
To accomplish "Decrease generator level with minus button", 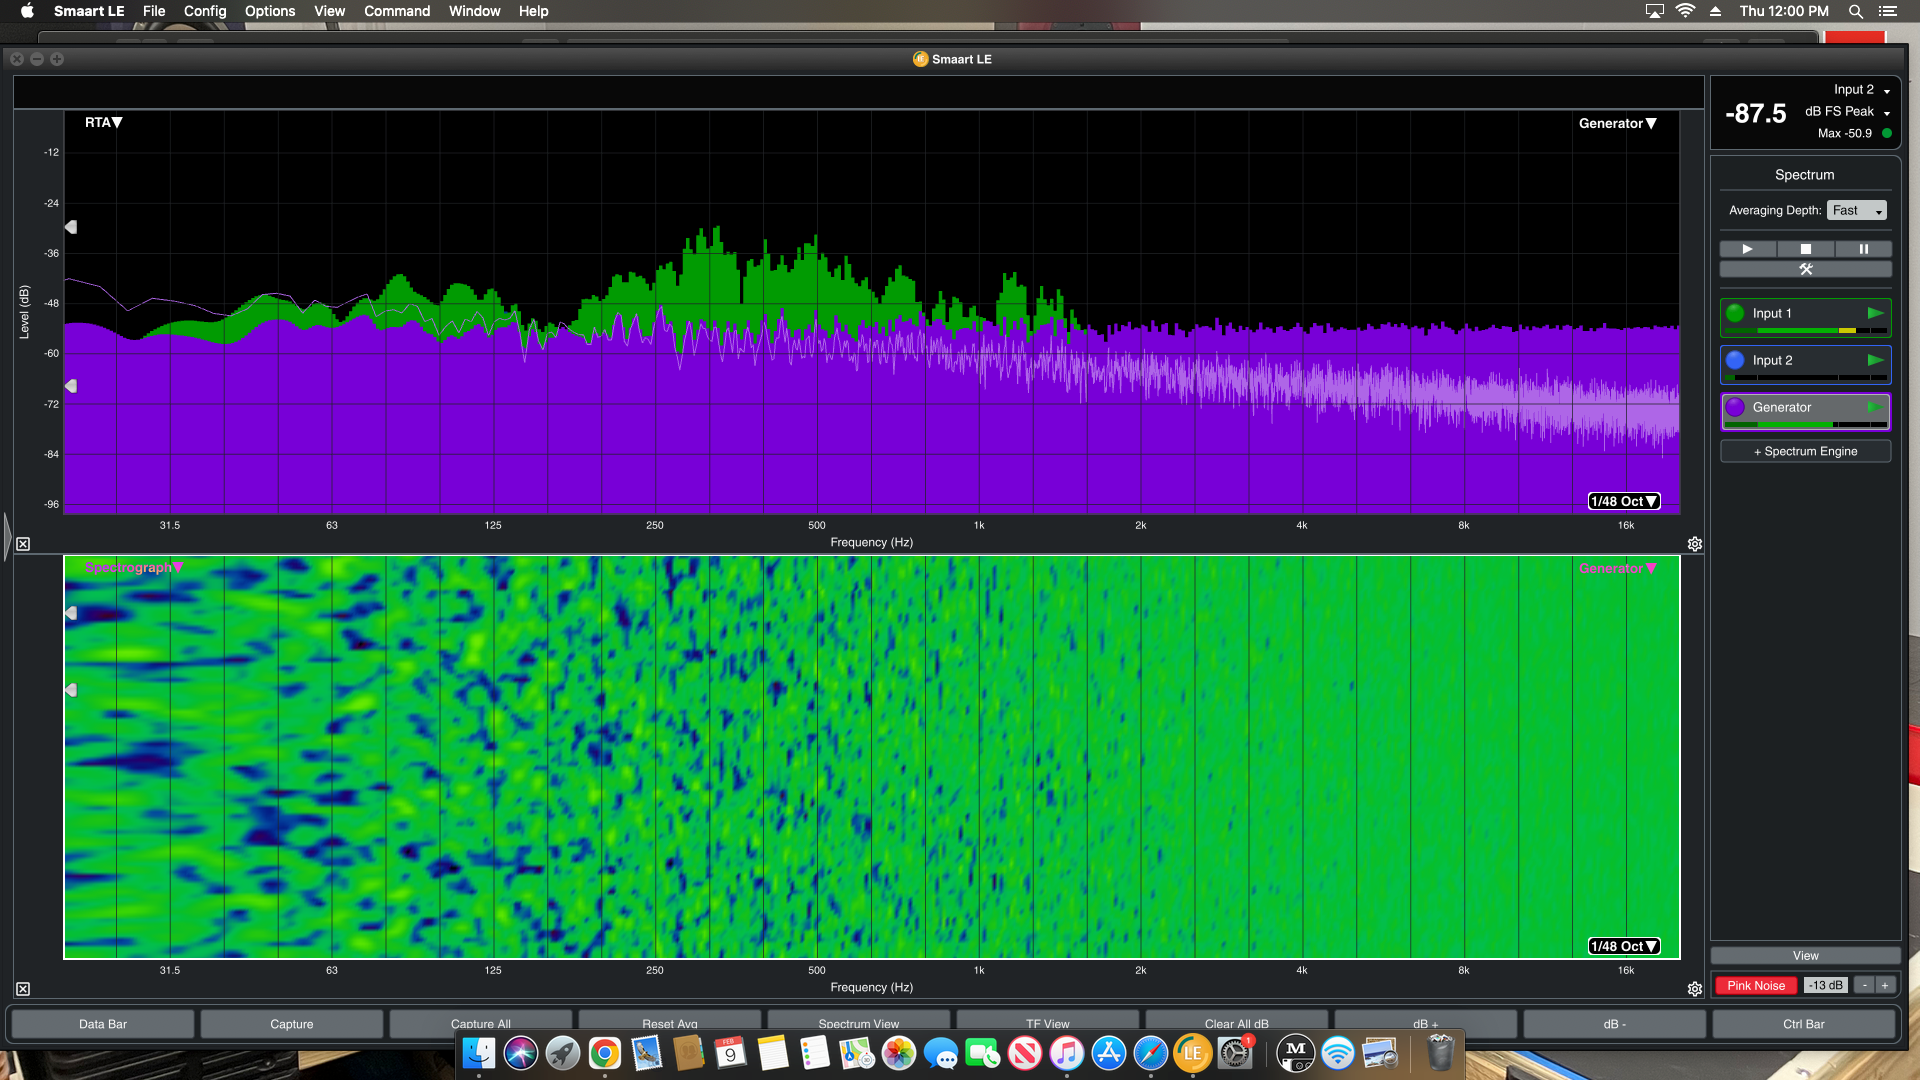I will click(1864, 985).
